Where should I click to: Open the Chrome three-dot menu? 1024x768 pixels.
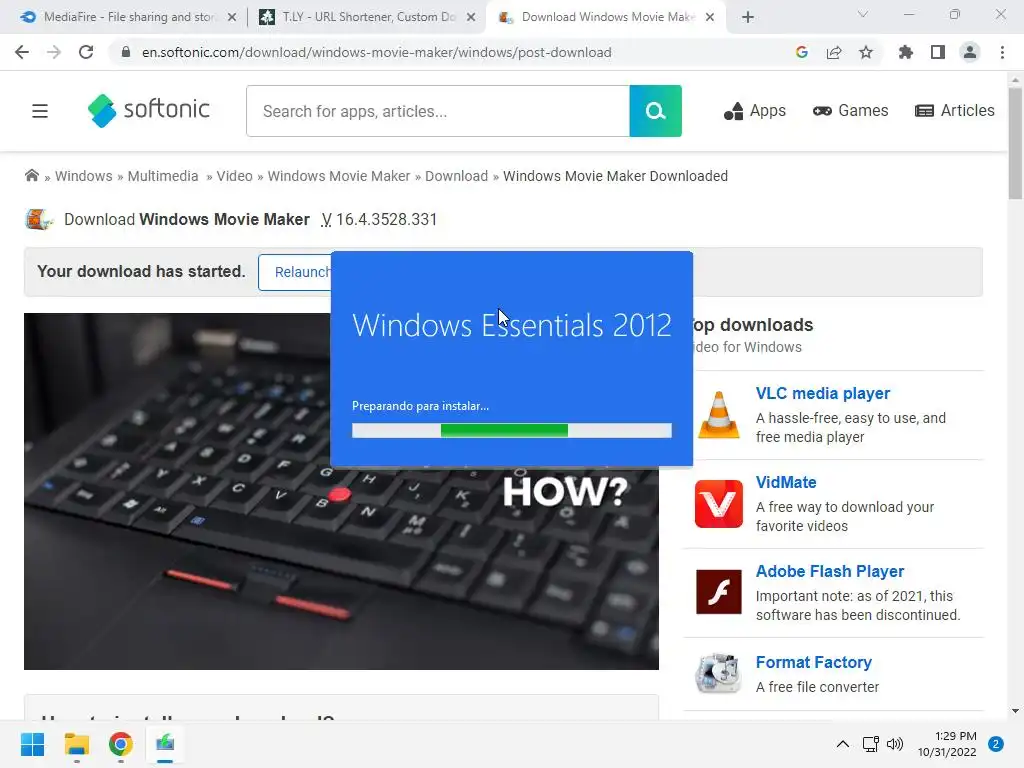(x=1002, y=52)
